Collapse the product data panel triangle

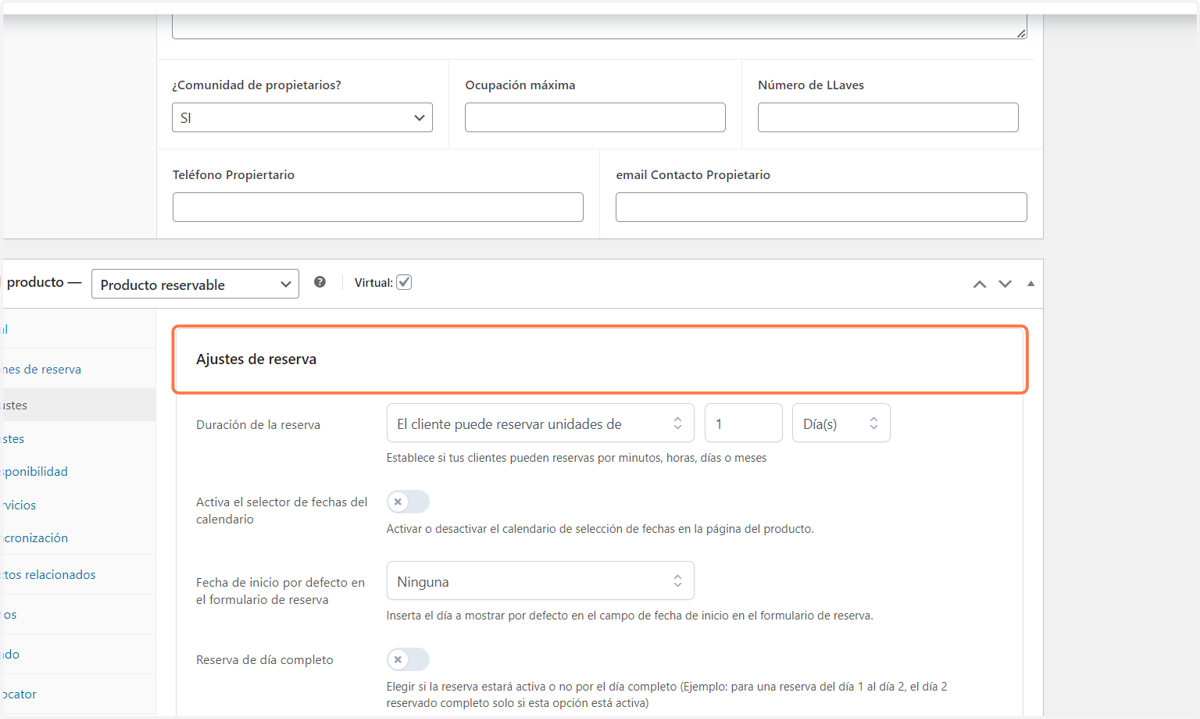(1031, 284)
